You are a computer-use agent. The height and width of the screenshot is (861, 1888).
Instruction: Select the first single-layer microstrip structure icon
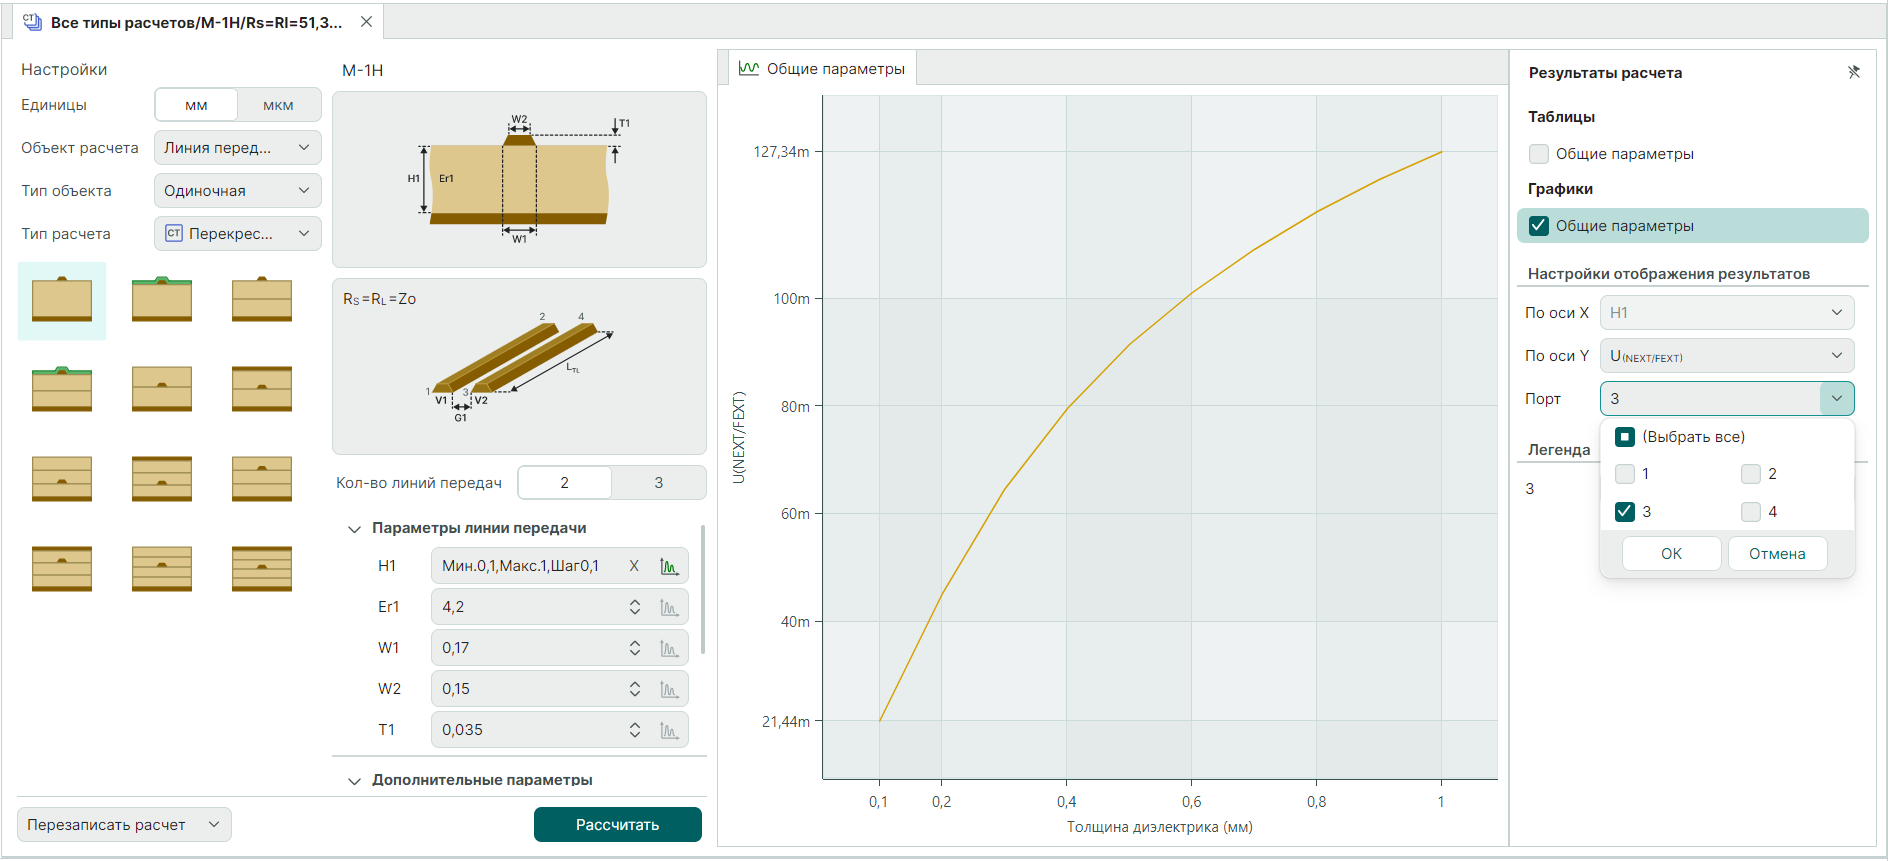62,300
